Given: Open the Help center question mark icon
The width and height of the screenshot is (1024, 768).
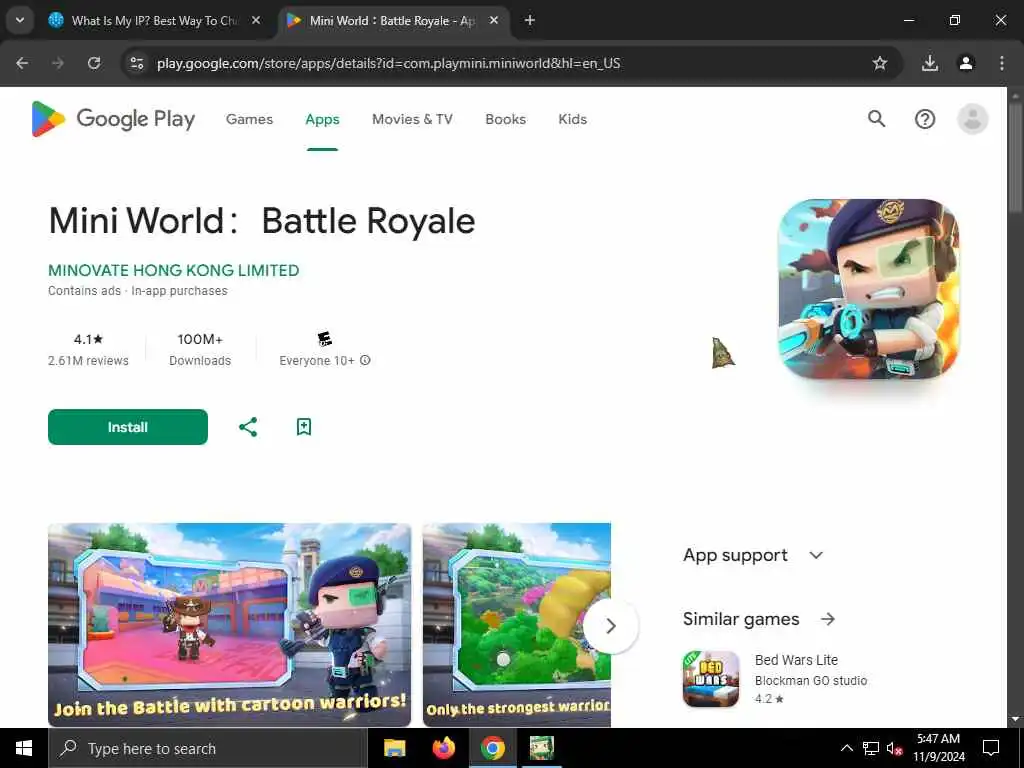Looking at the screenshot, I should pyautogui.click(x=925, y=119).
